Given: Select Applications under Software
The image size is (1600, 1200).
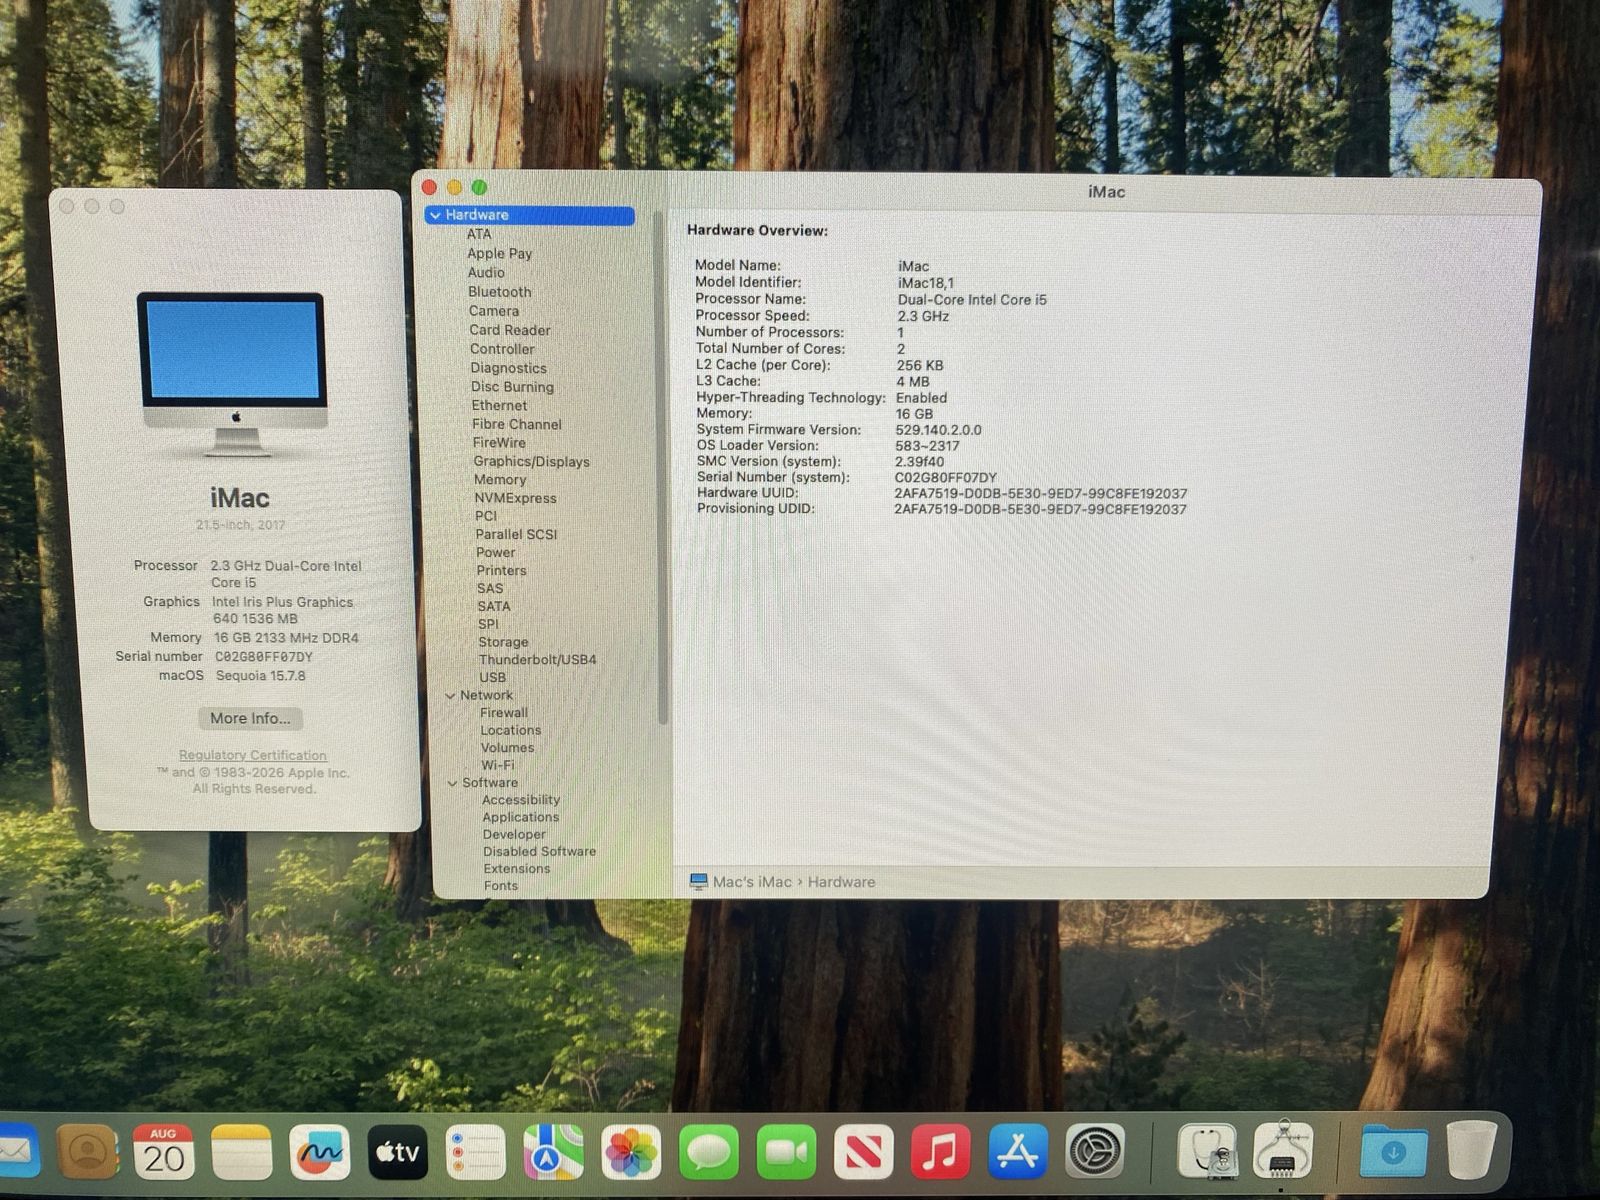Looking at the screenshot, I should (x=520, y=817).
